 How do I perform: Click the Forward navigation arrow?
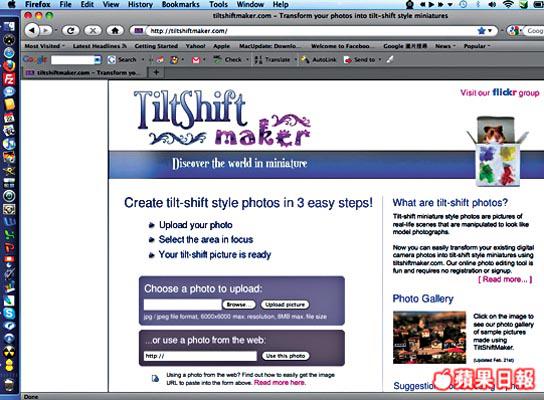point(45,31)
